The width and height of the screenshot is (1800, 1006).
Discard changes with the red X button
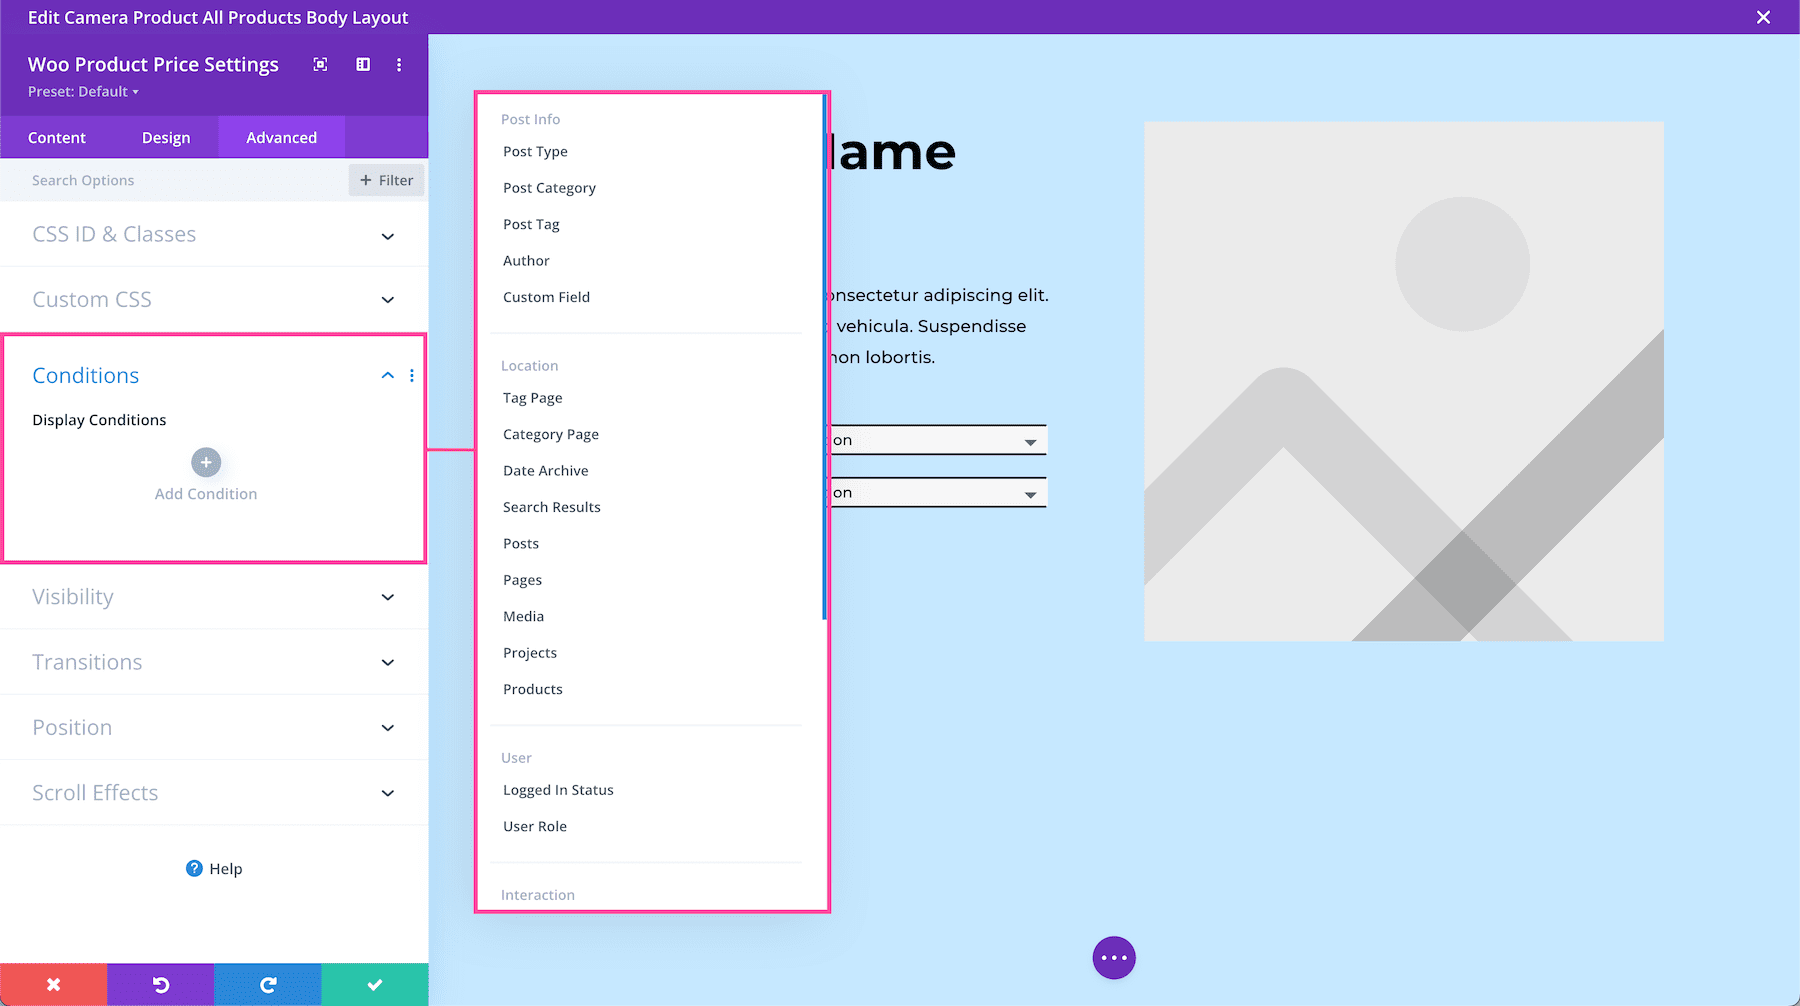tap(54, 985)
